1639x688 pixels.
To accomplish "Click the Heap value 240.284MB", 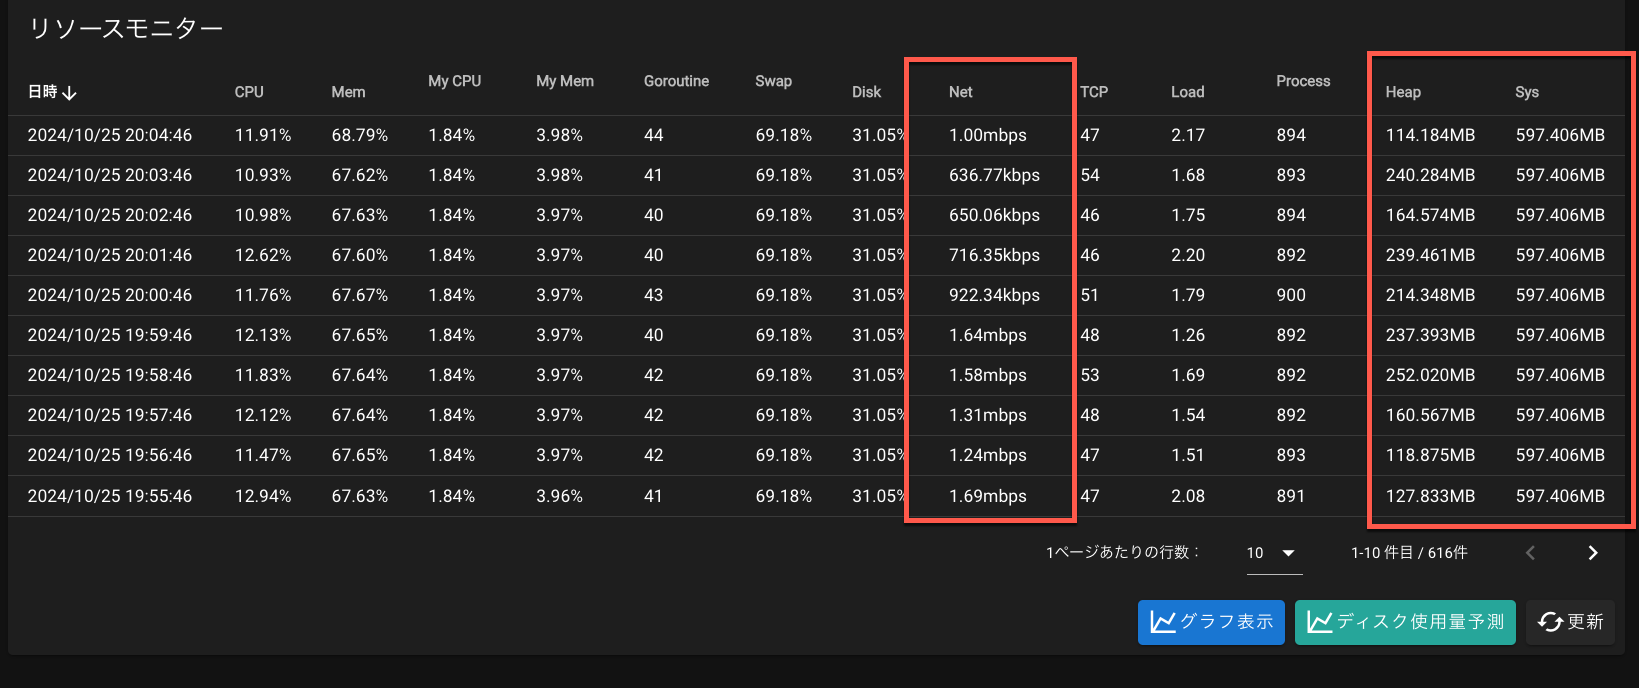I will tap(1430, 175).
